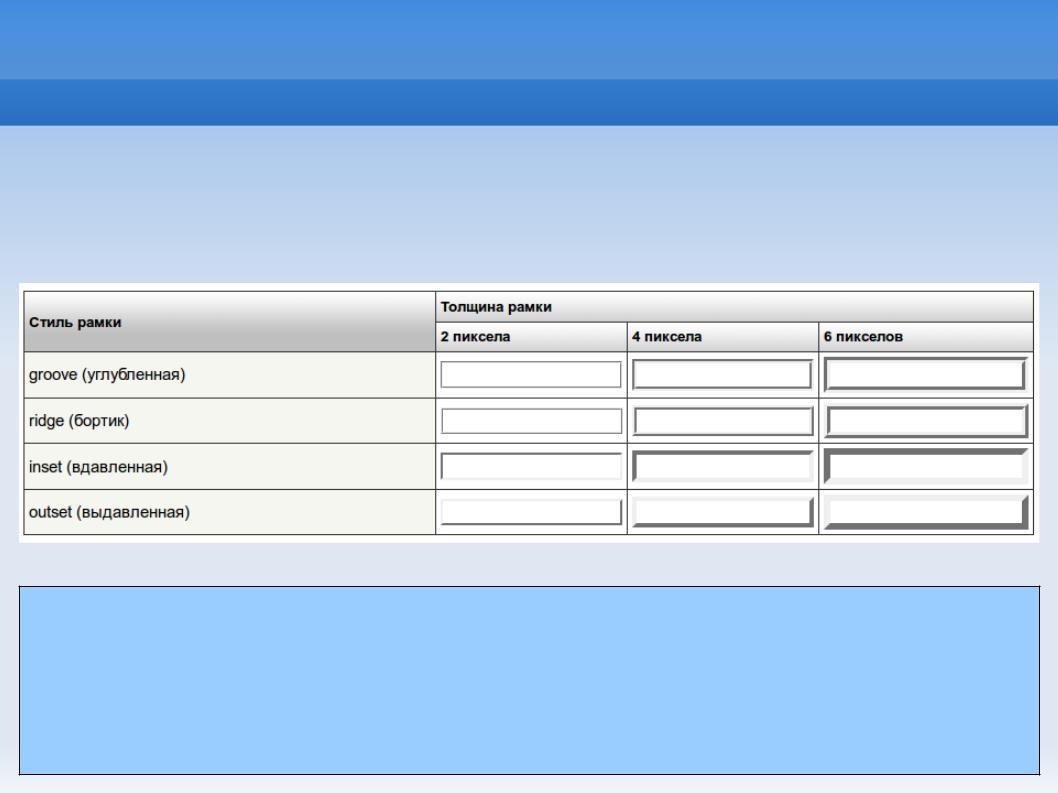Click the groove 6 пикселов sample box

tap(926, 375)
